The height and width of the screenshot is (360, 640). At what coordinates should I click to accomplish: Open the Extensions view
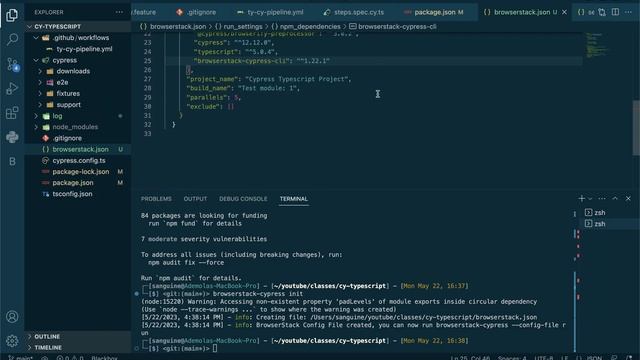tap(12, 113)
